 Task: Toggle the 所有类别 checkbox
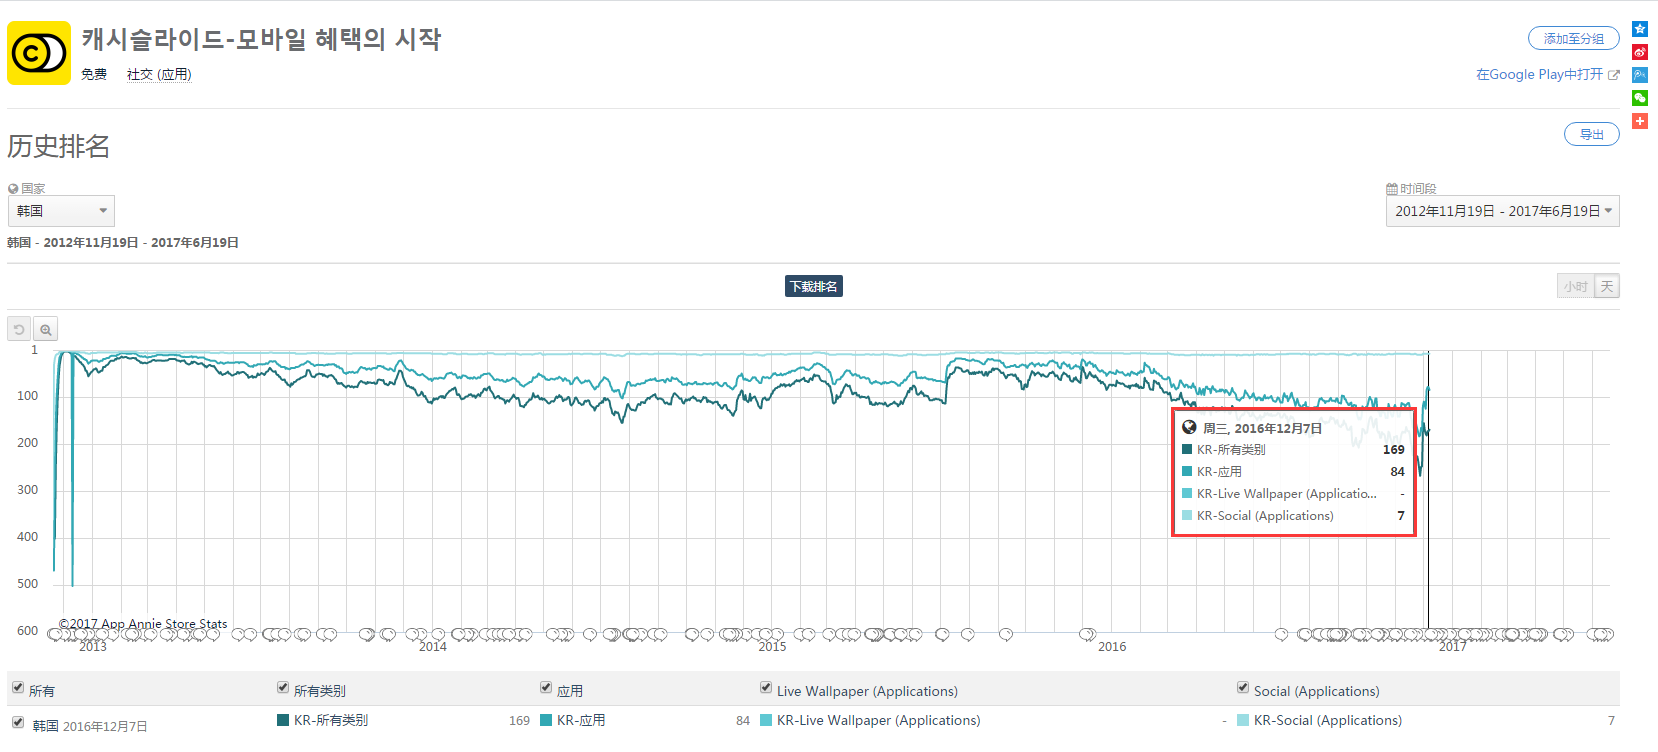(x=283, y=688)
